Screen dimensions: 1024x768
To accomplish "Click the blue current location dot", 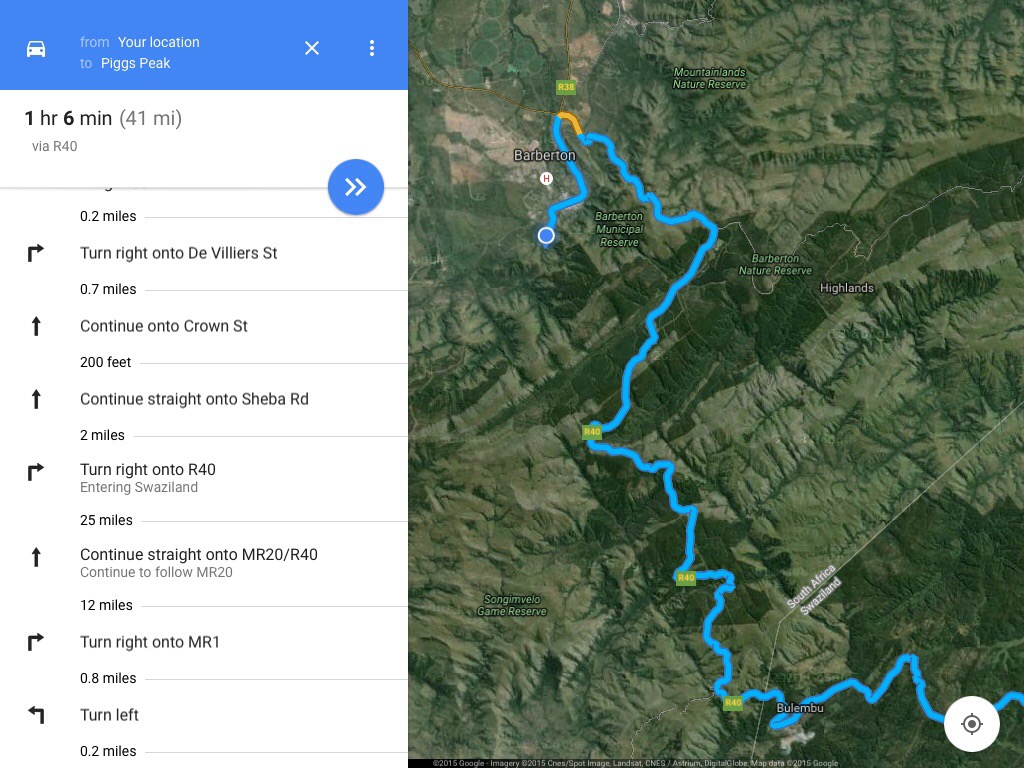I will [x=546, y=236].
